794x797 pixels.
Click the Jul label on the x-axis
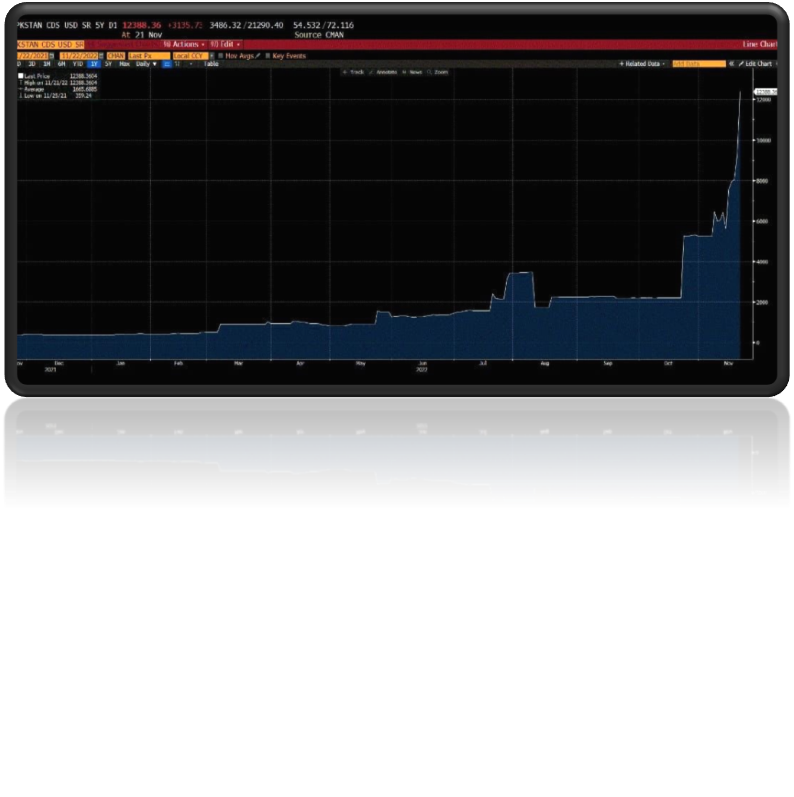pos(483,363)
